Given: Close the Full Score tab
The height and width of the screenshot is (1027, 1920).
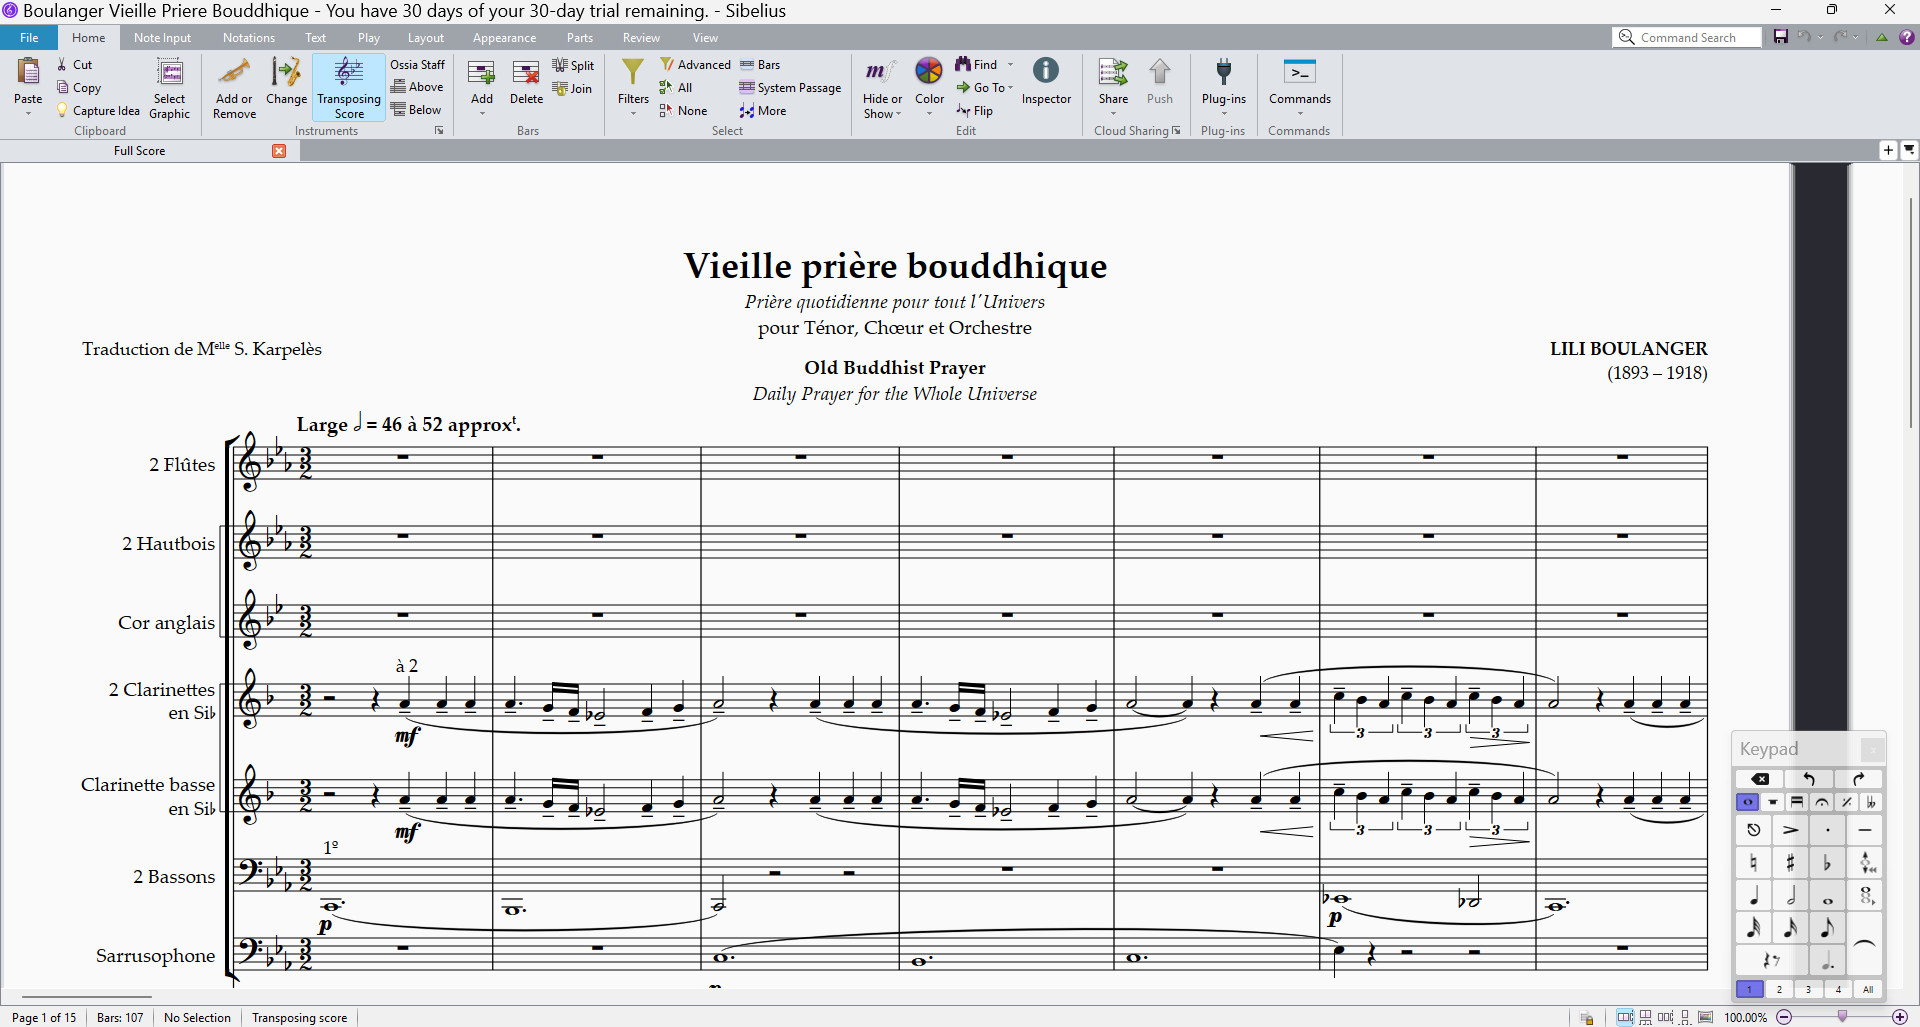Looking at the screenshot, I should pos(279,151).
